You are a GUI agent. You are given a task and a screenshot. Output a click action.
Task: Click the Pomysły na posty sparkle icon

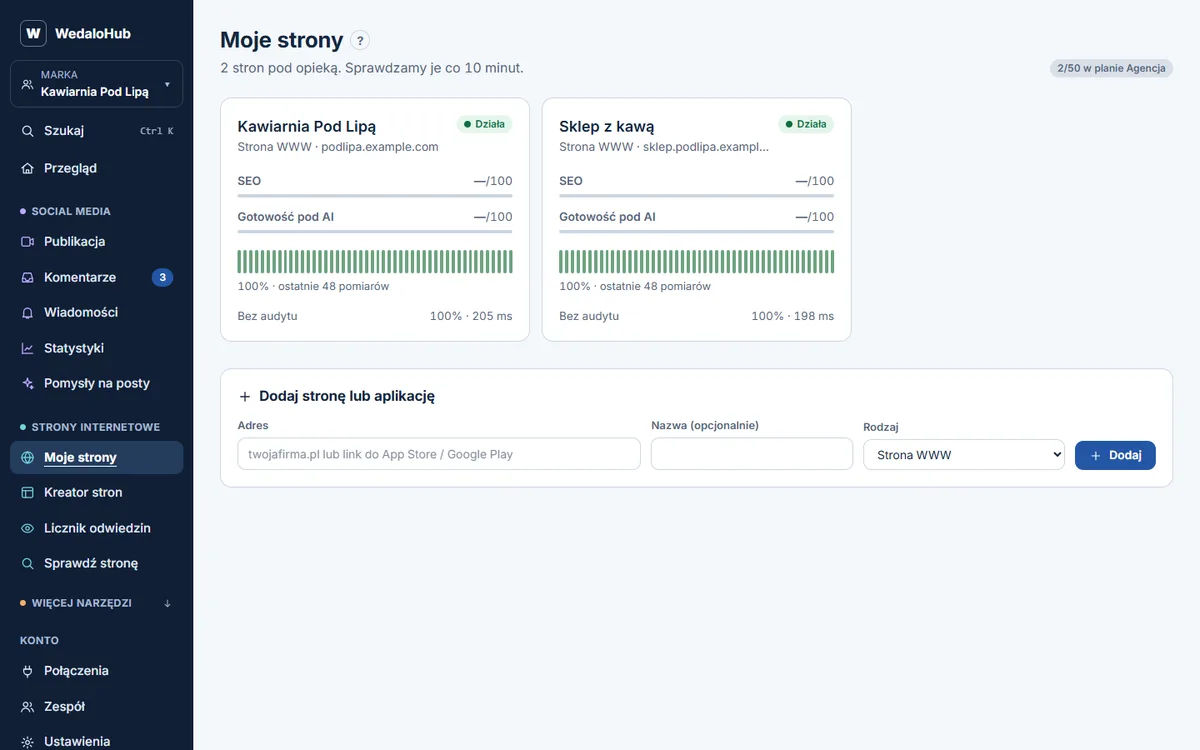click(28, 384)
